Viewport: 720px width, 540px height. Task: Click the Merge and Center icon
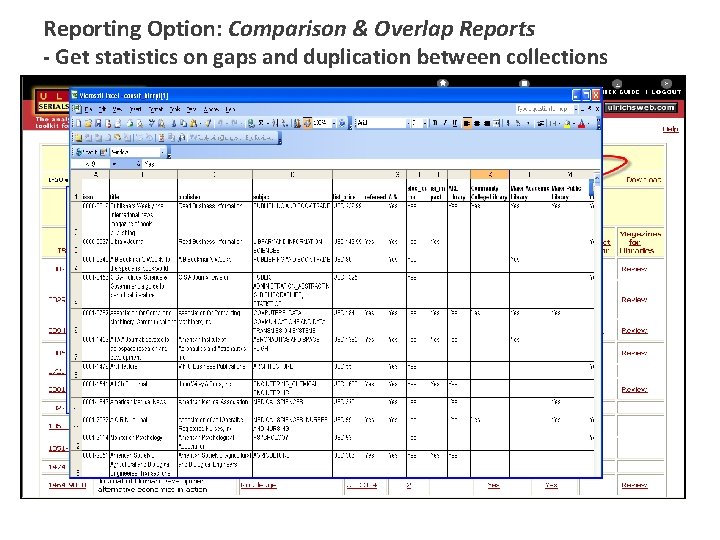tap(496, 123)
